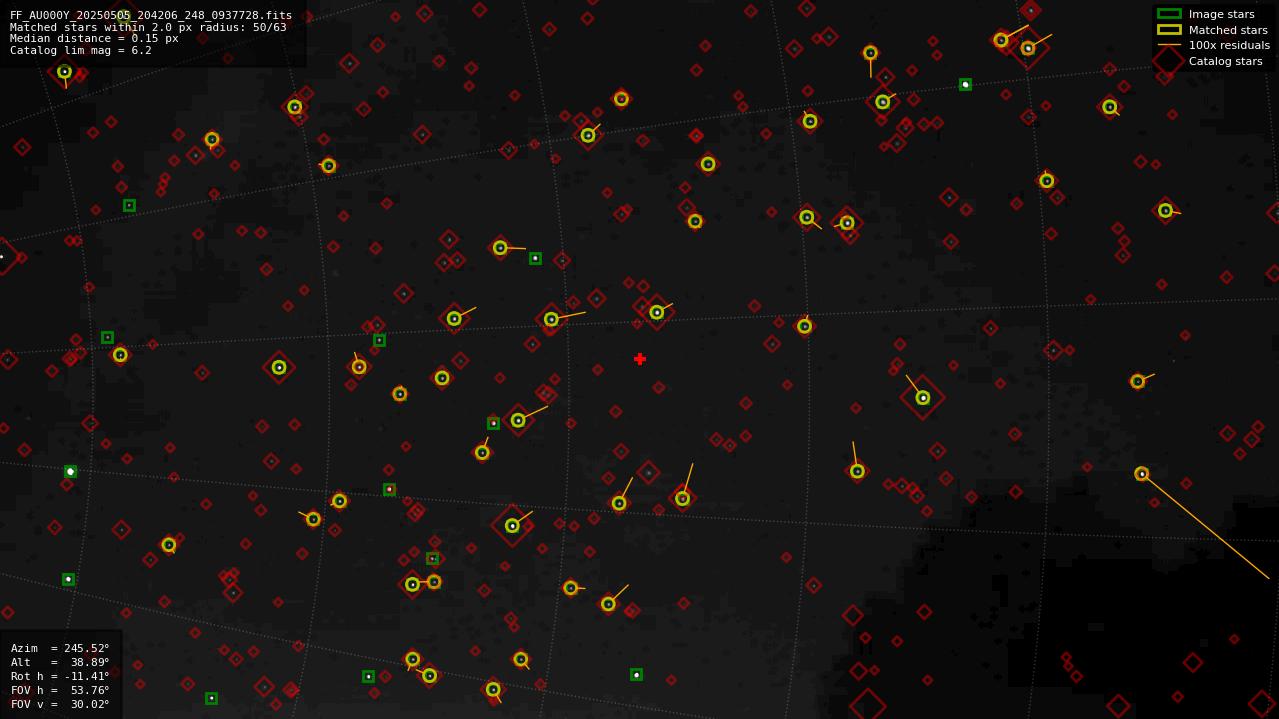Select the 'Image stars' legend label
Viewport: 1279px width, 719px height.
[x=1221, y=14]
